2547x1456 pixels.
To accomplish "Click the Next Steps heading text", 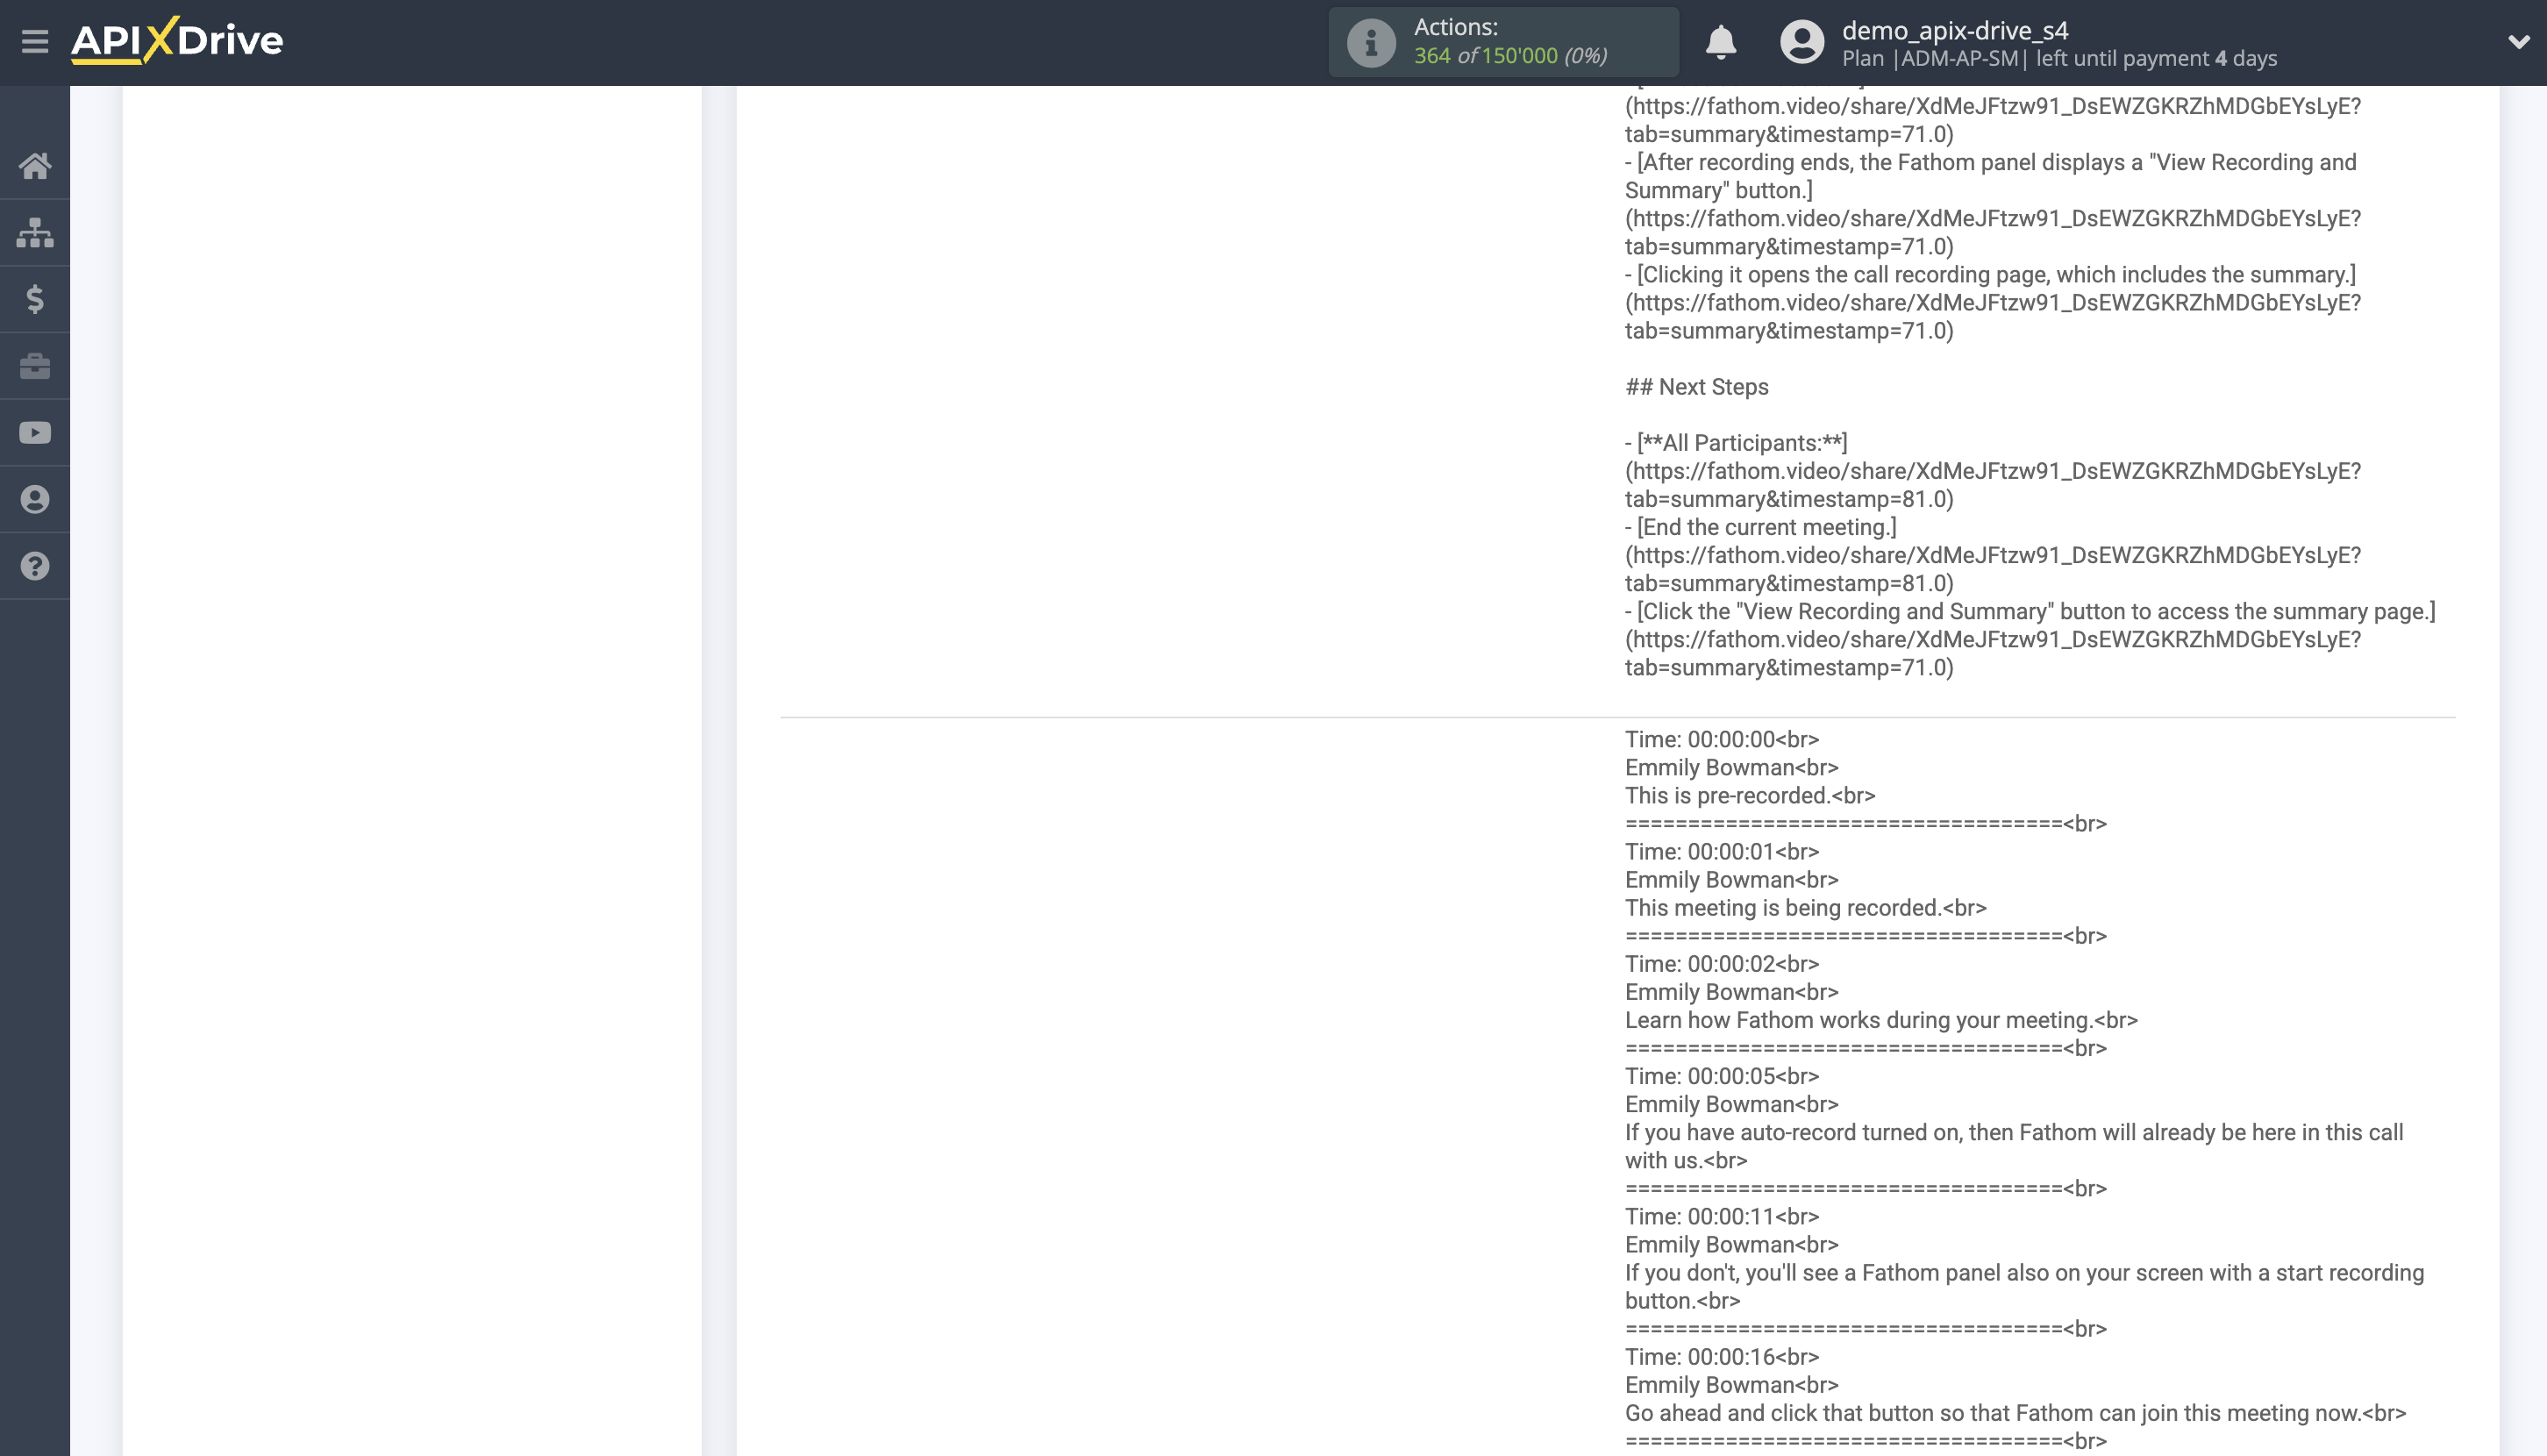I will point(1696,386).
